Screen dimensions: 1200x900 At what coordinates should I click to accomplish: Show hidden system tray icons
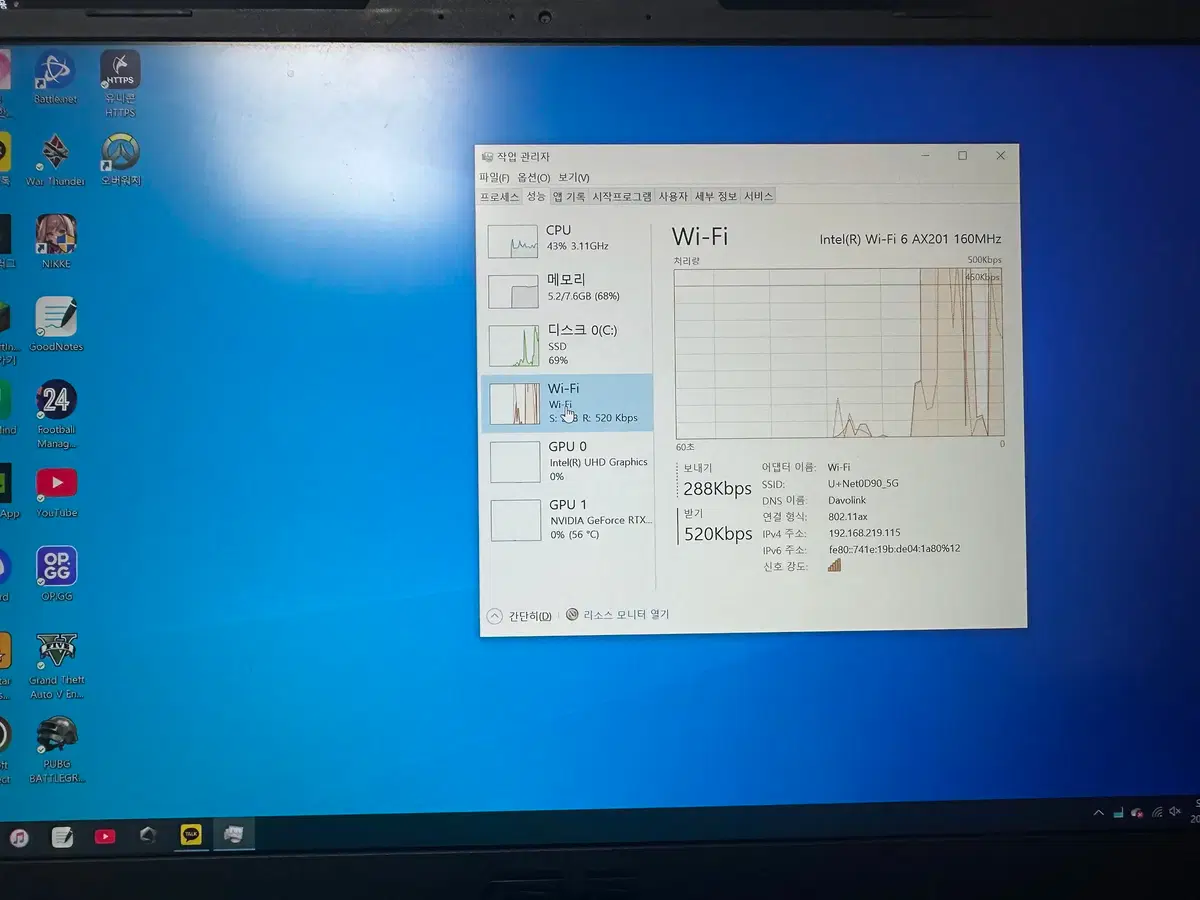[x=1099, y=813]
